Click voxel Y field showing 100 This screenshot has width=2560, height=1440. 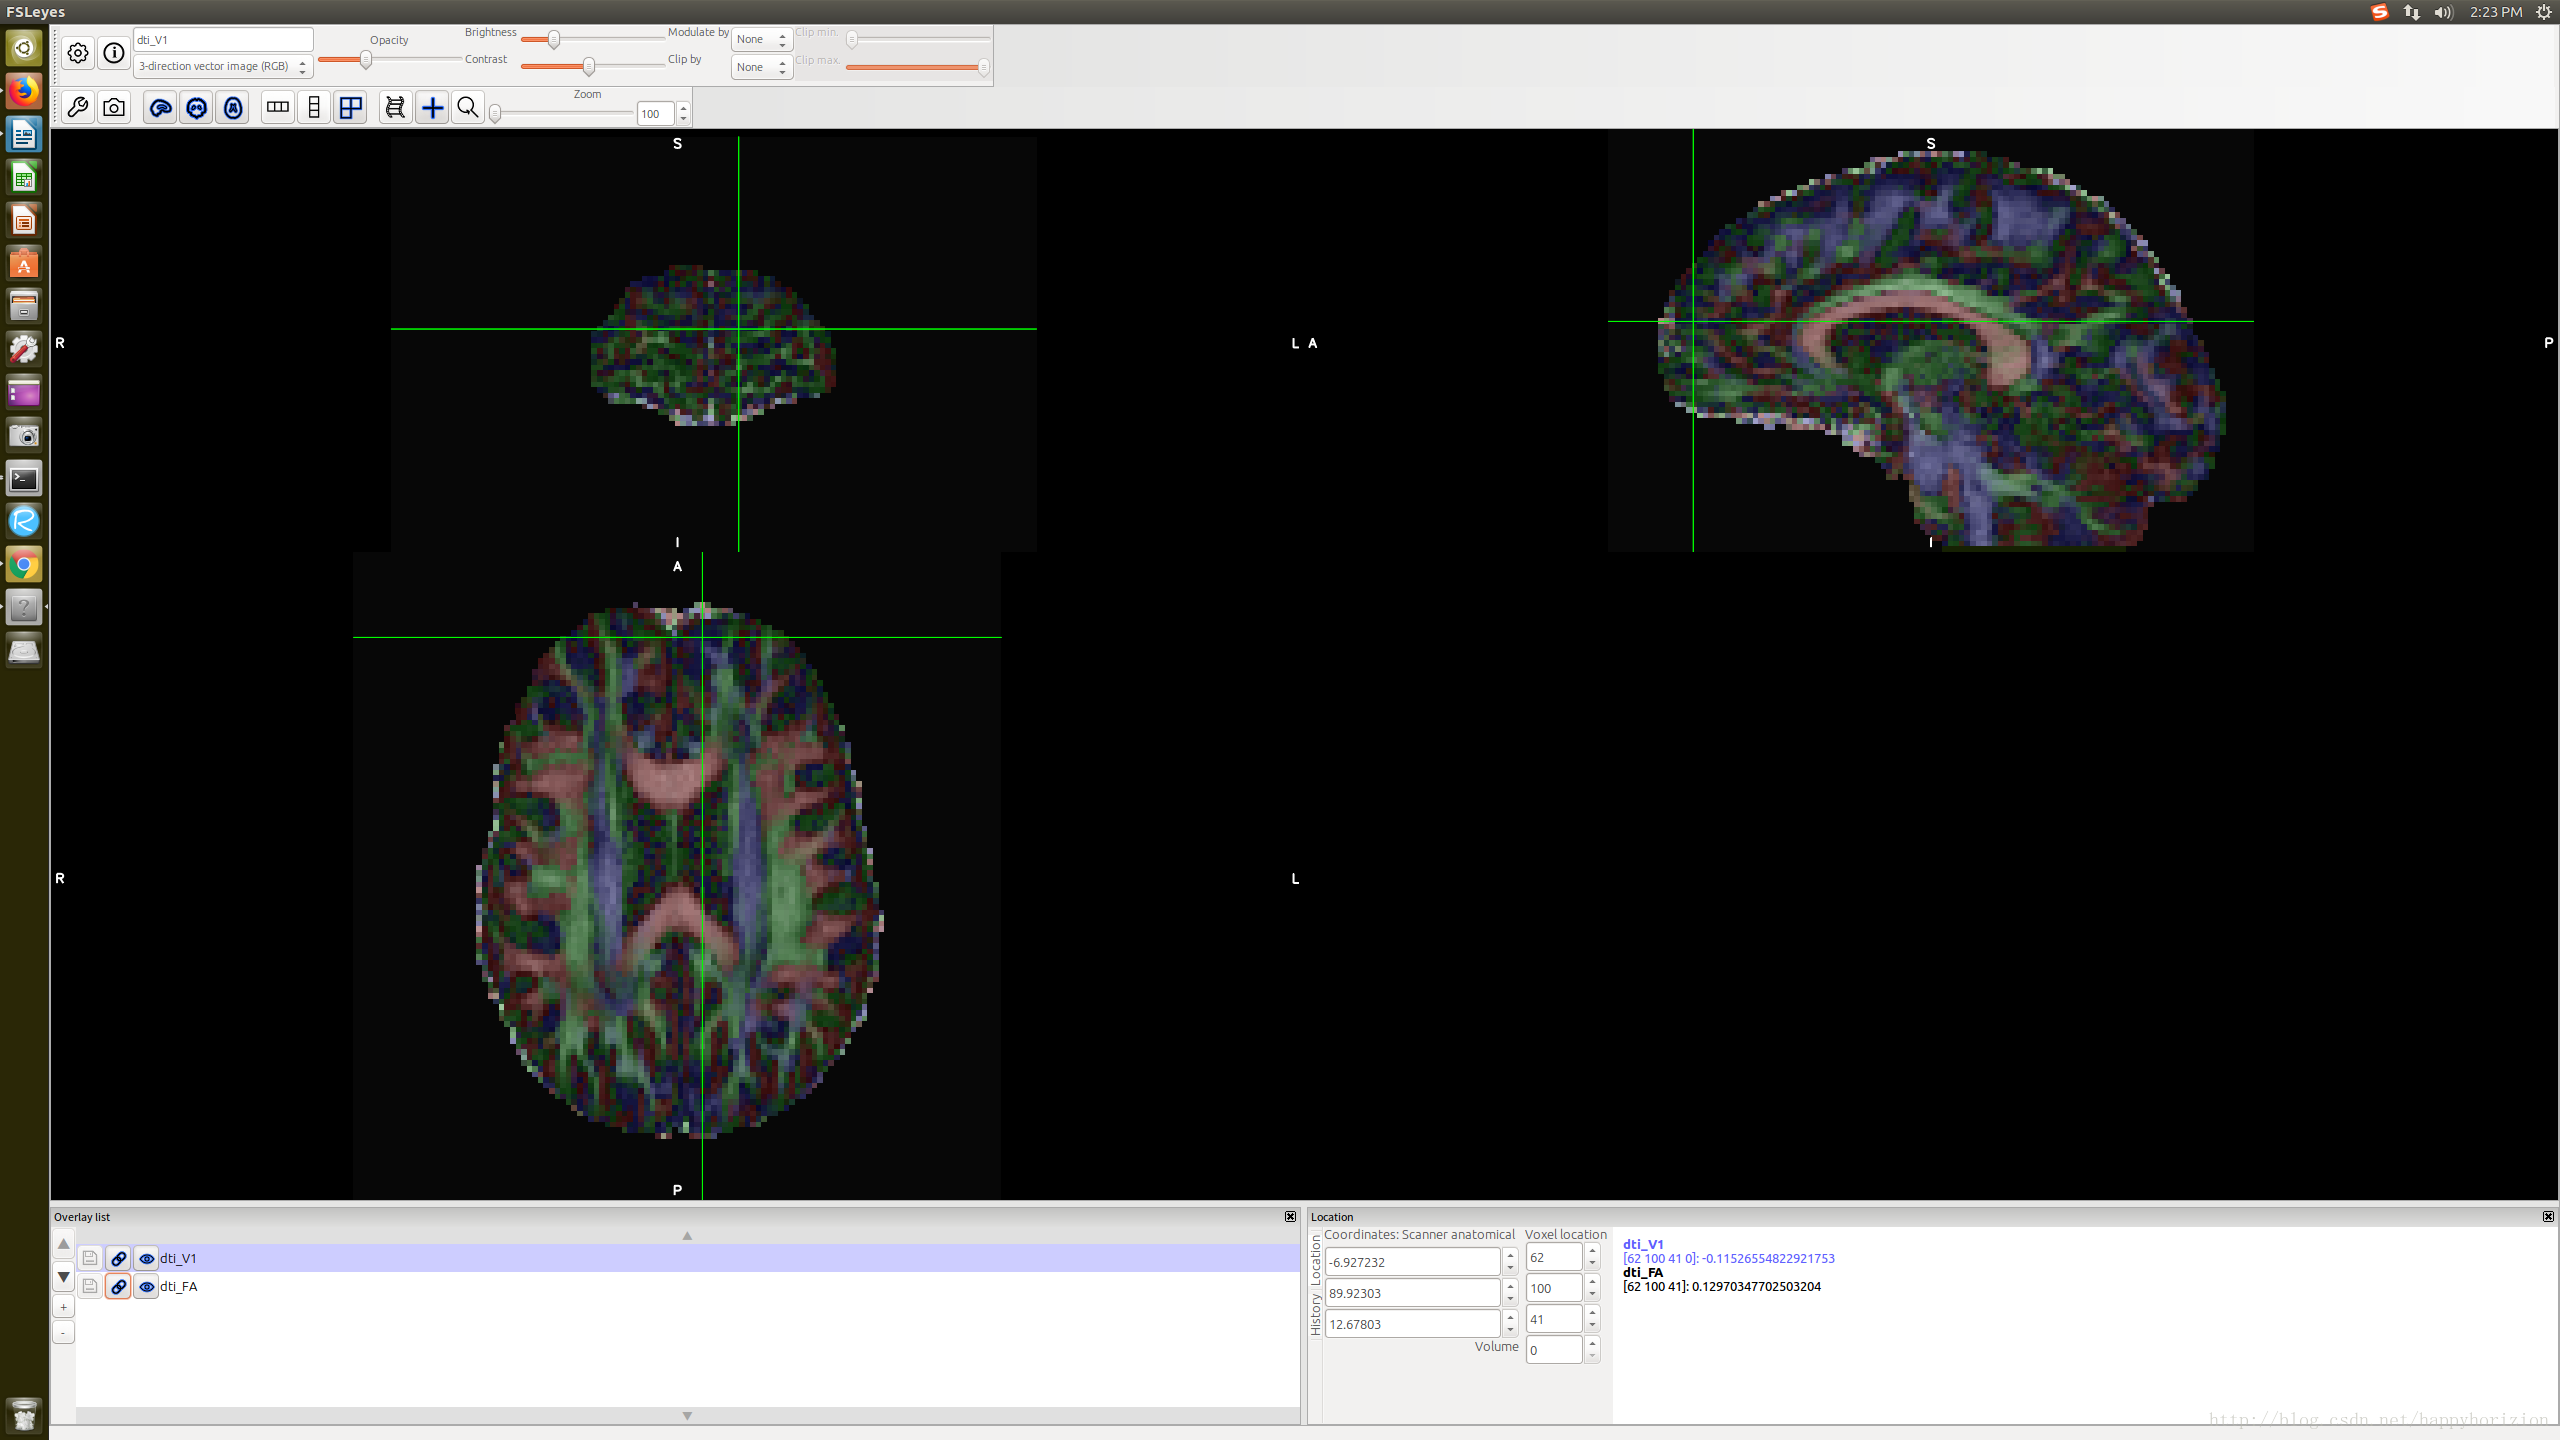coord(1554,1288)
